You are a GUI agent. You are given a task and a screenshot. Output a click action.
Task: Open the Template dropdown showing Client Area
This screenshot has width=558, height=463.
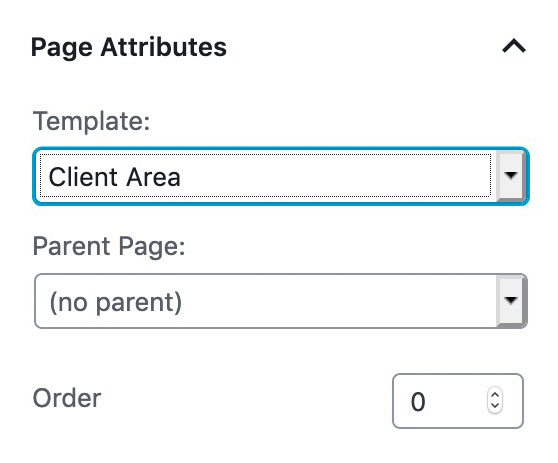click(x=281, y=176)
